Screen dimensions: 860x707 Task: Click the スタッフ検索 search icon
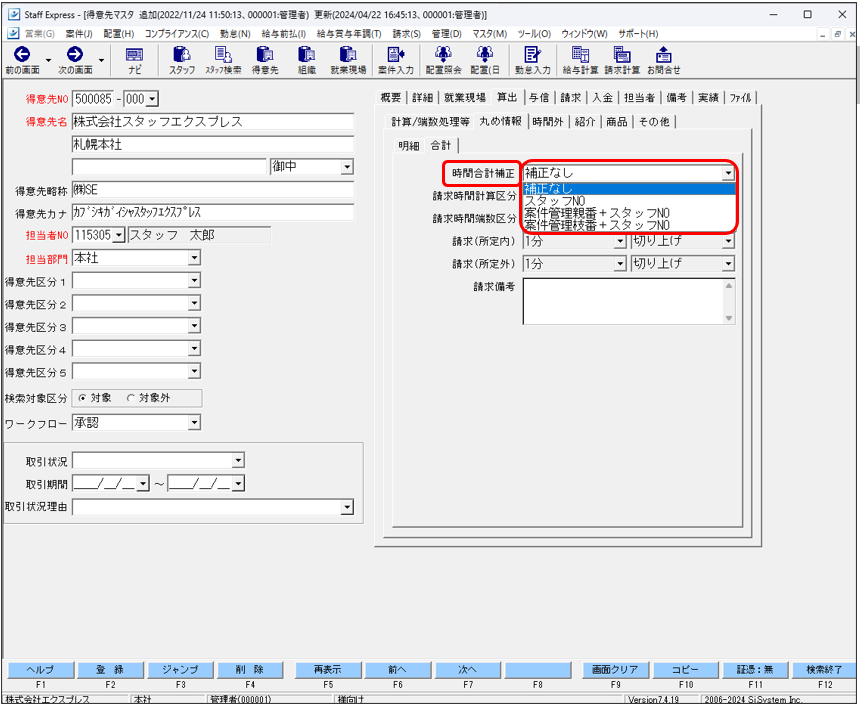(223, 54)
